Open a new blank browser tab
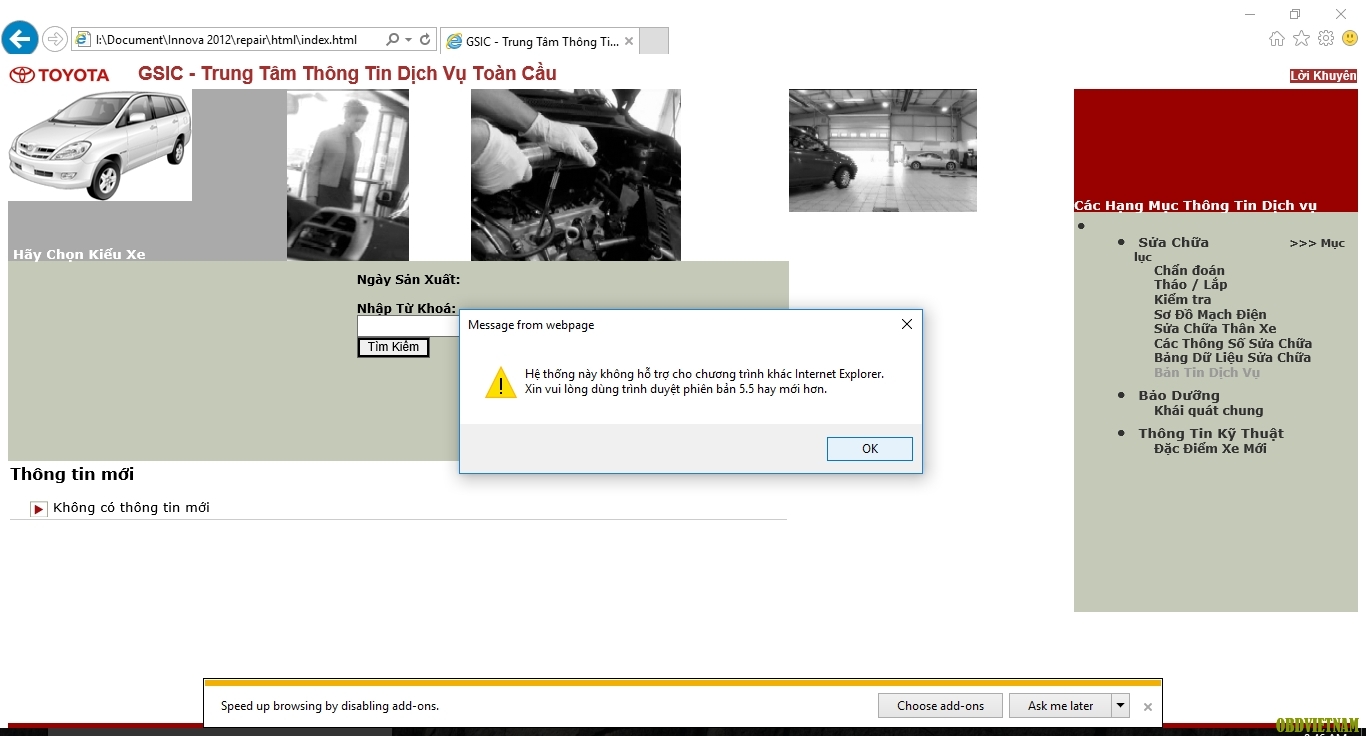Image resolution: width=1366 pixels, height=736 pixels. tap(653, 41)
